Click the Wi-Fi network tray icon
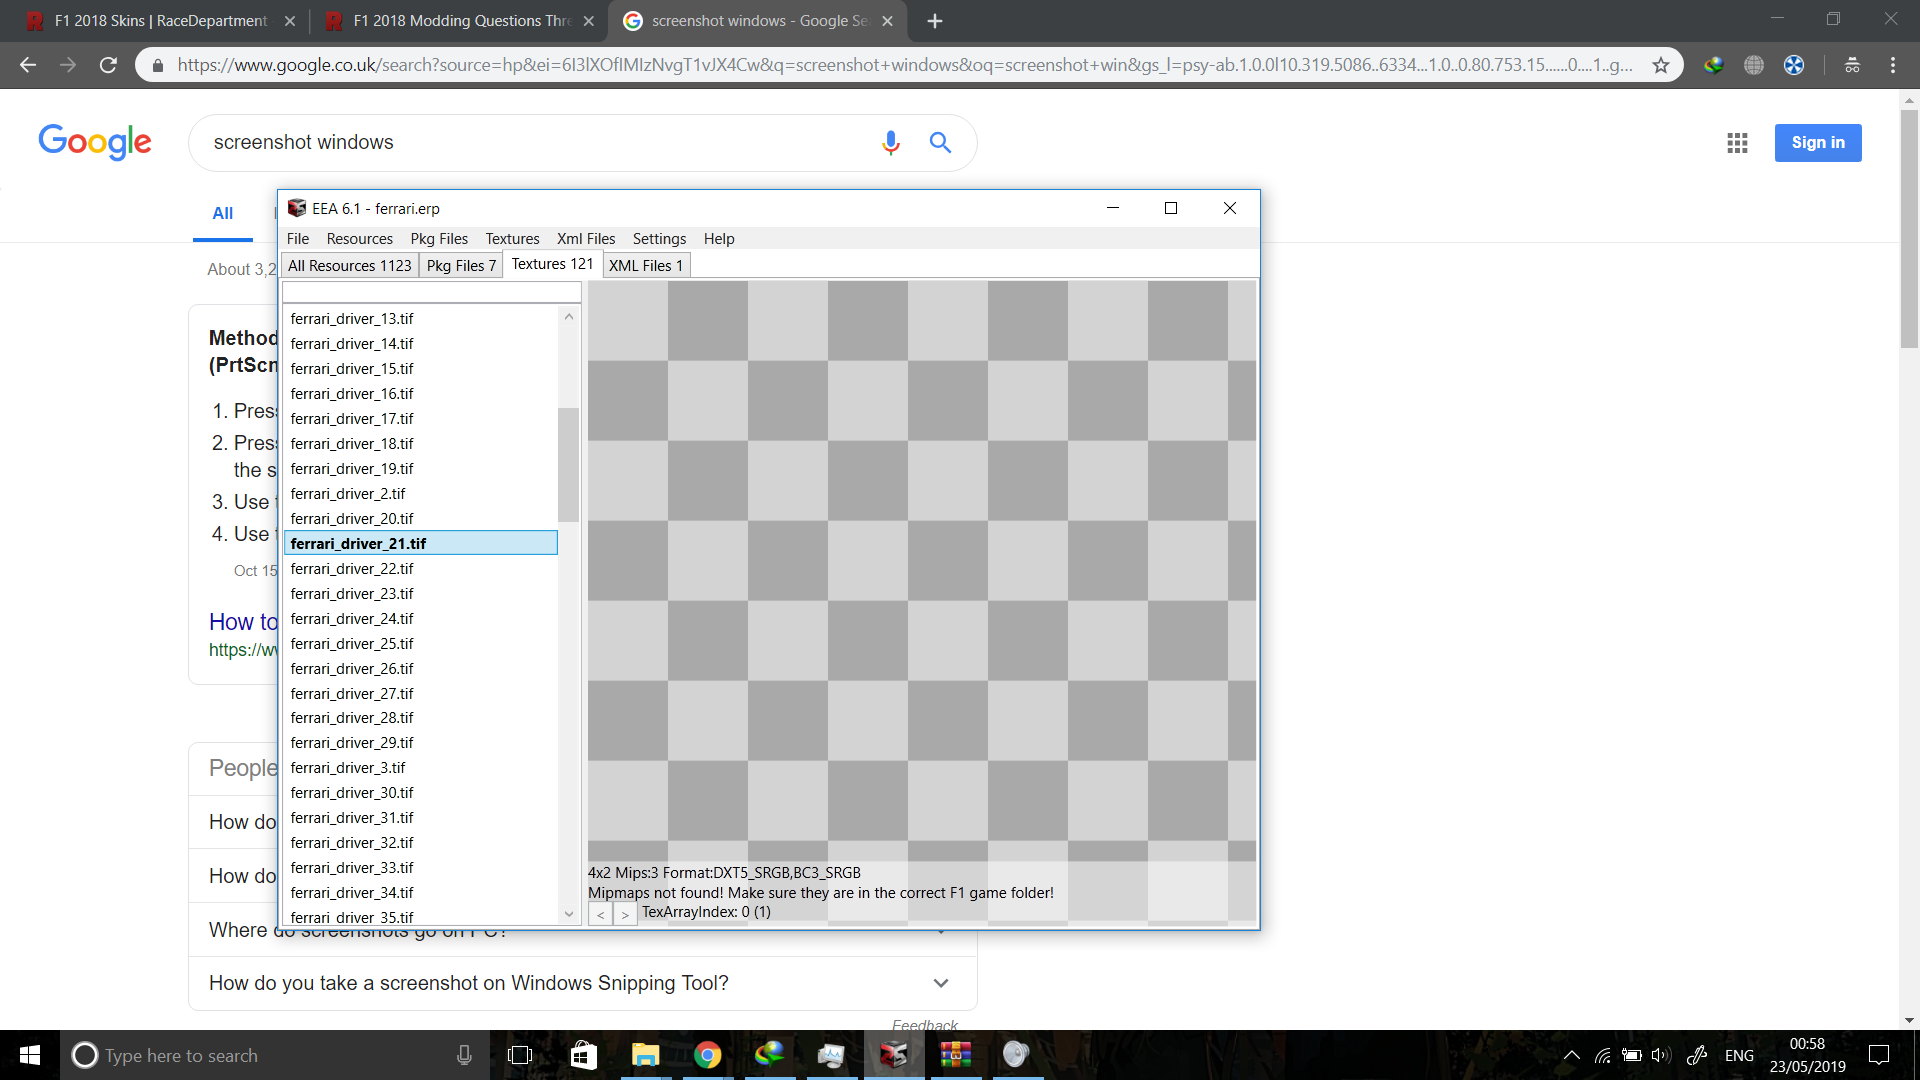The image size is (1920, 1080). click(x=1603, y=1055)
